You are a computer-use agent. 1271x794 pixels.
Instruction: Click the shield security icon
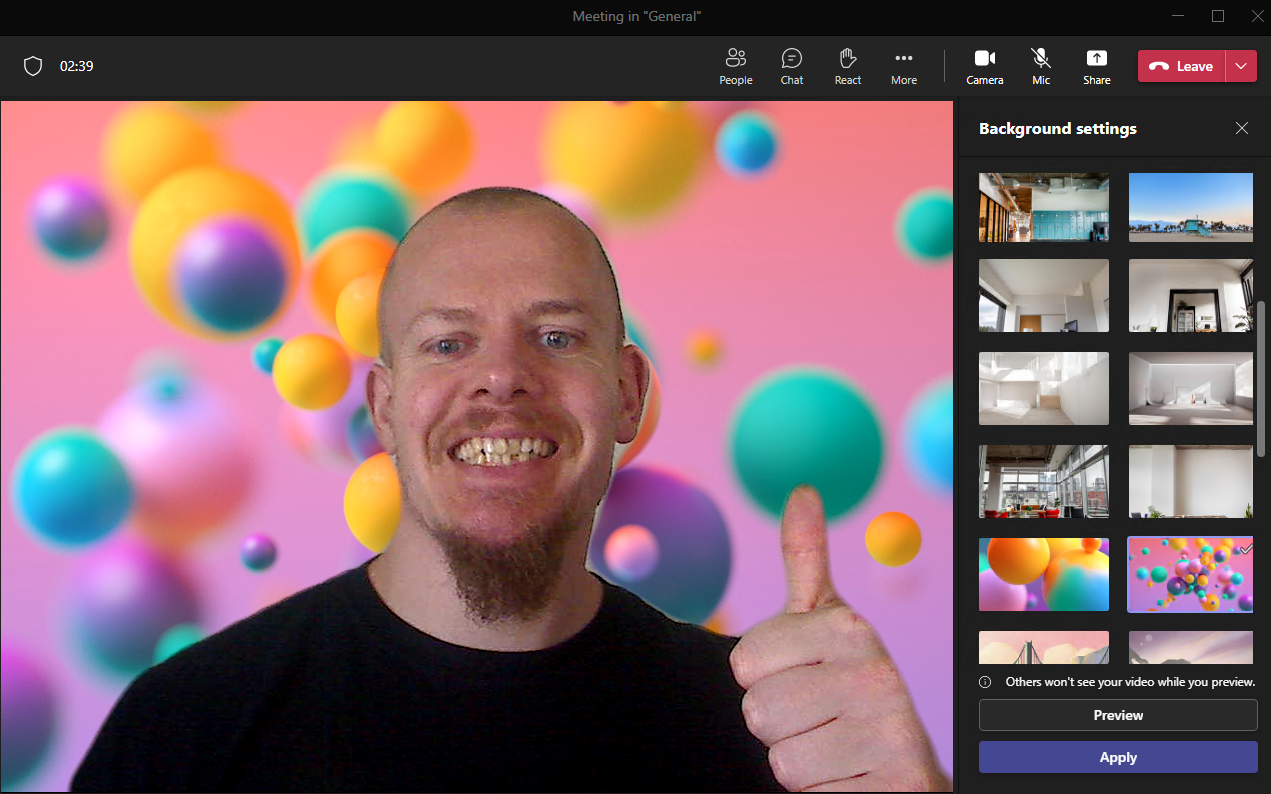33,66
